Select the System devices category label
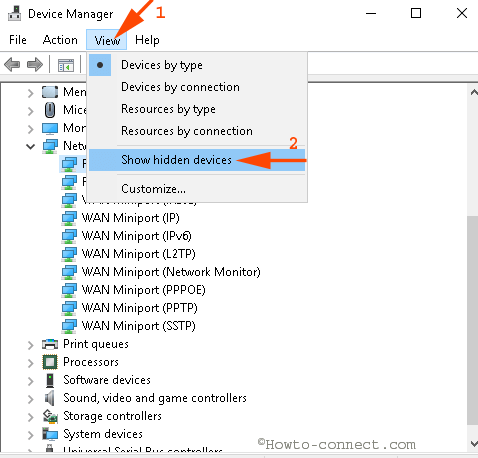The image size is (478, 458). (x=103, y=434)
